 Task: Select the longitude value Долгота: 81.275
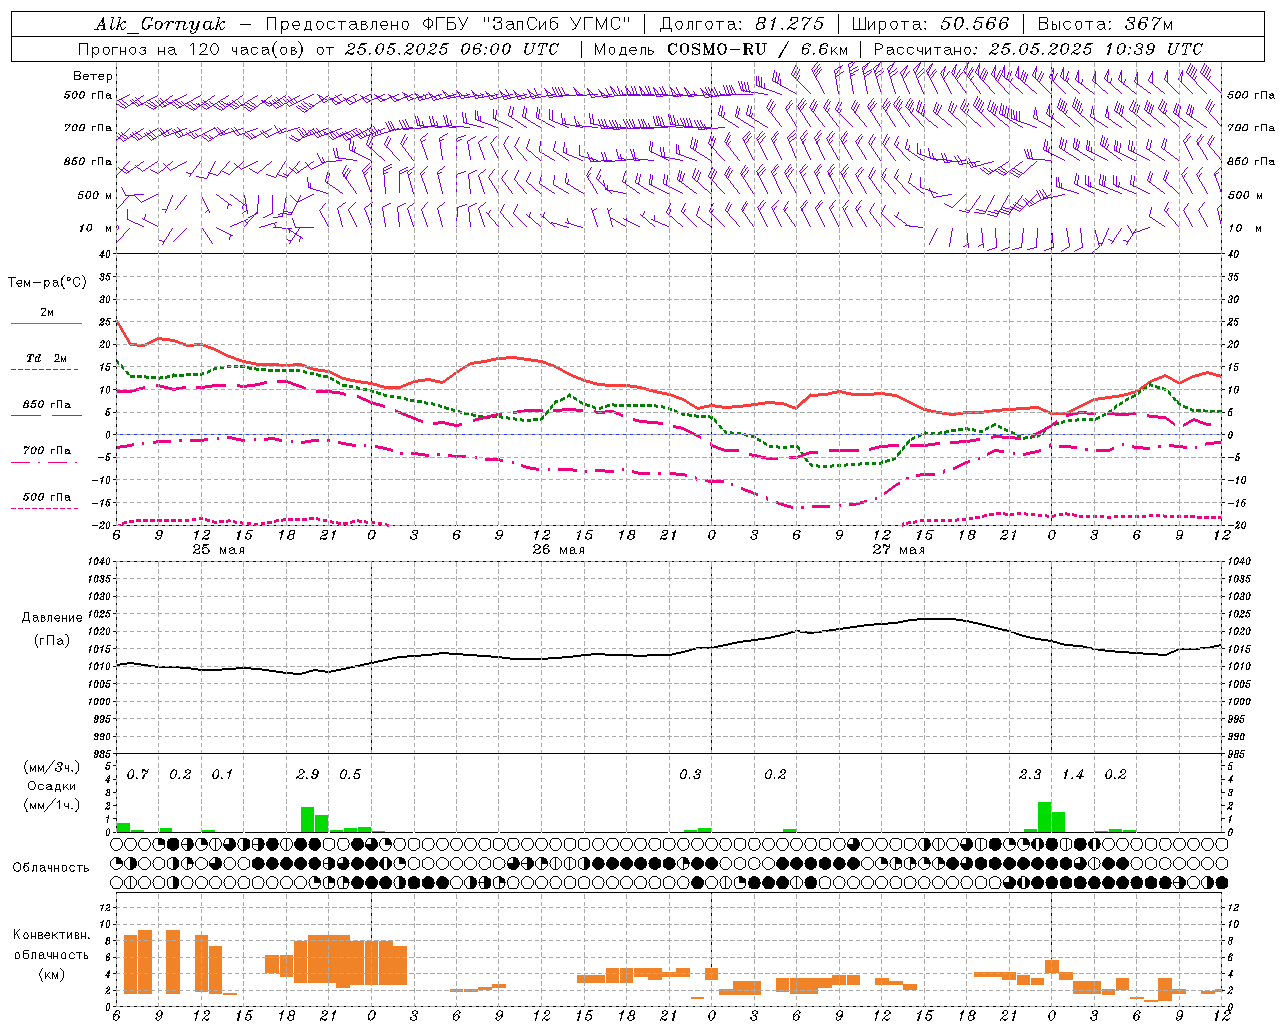click(x=742, y=24)
